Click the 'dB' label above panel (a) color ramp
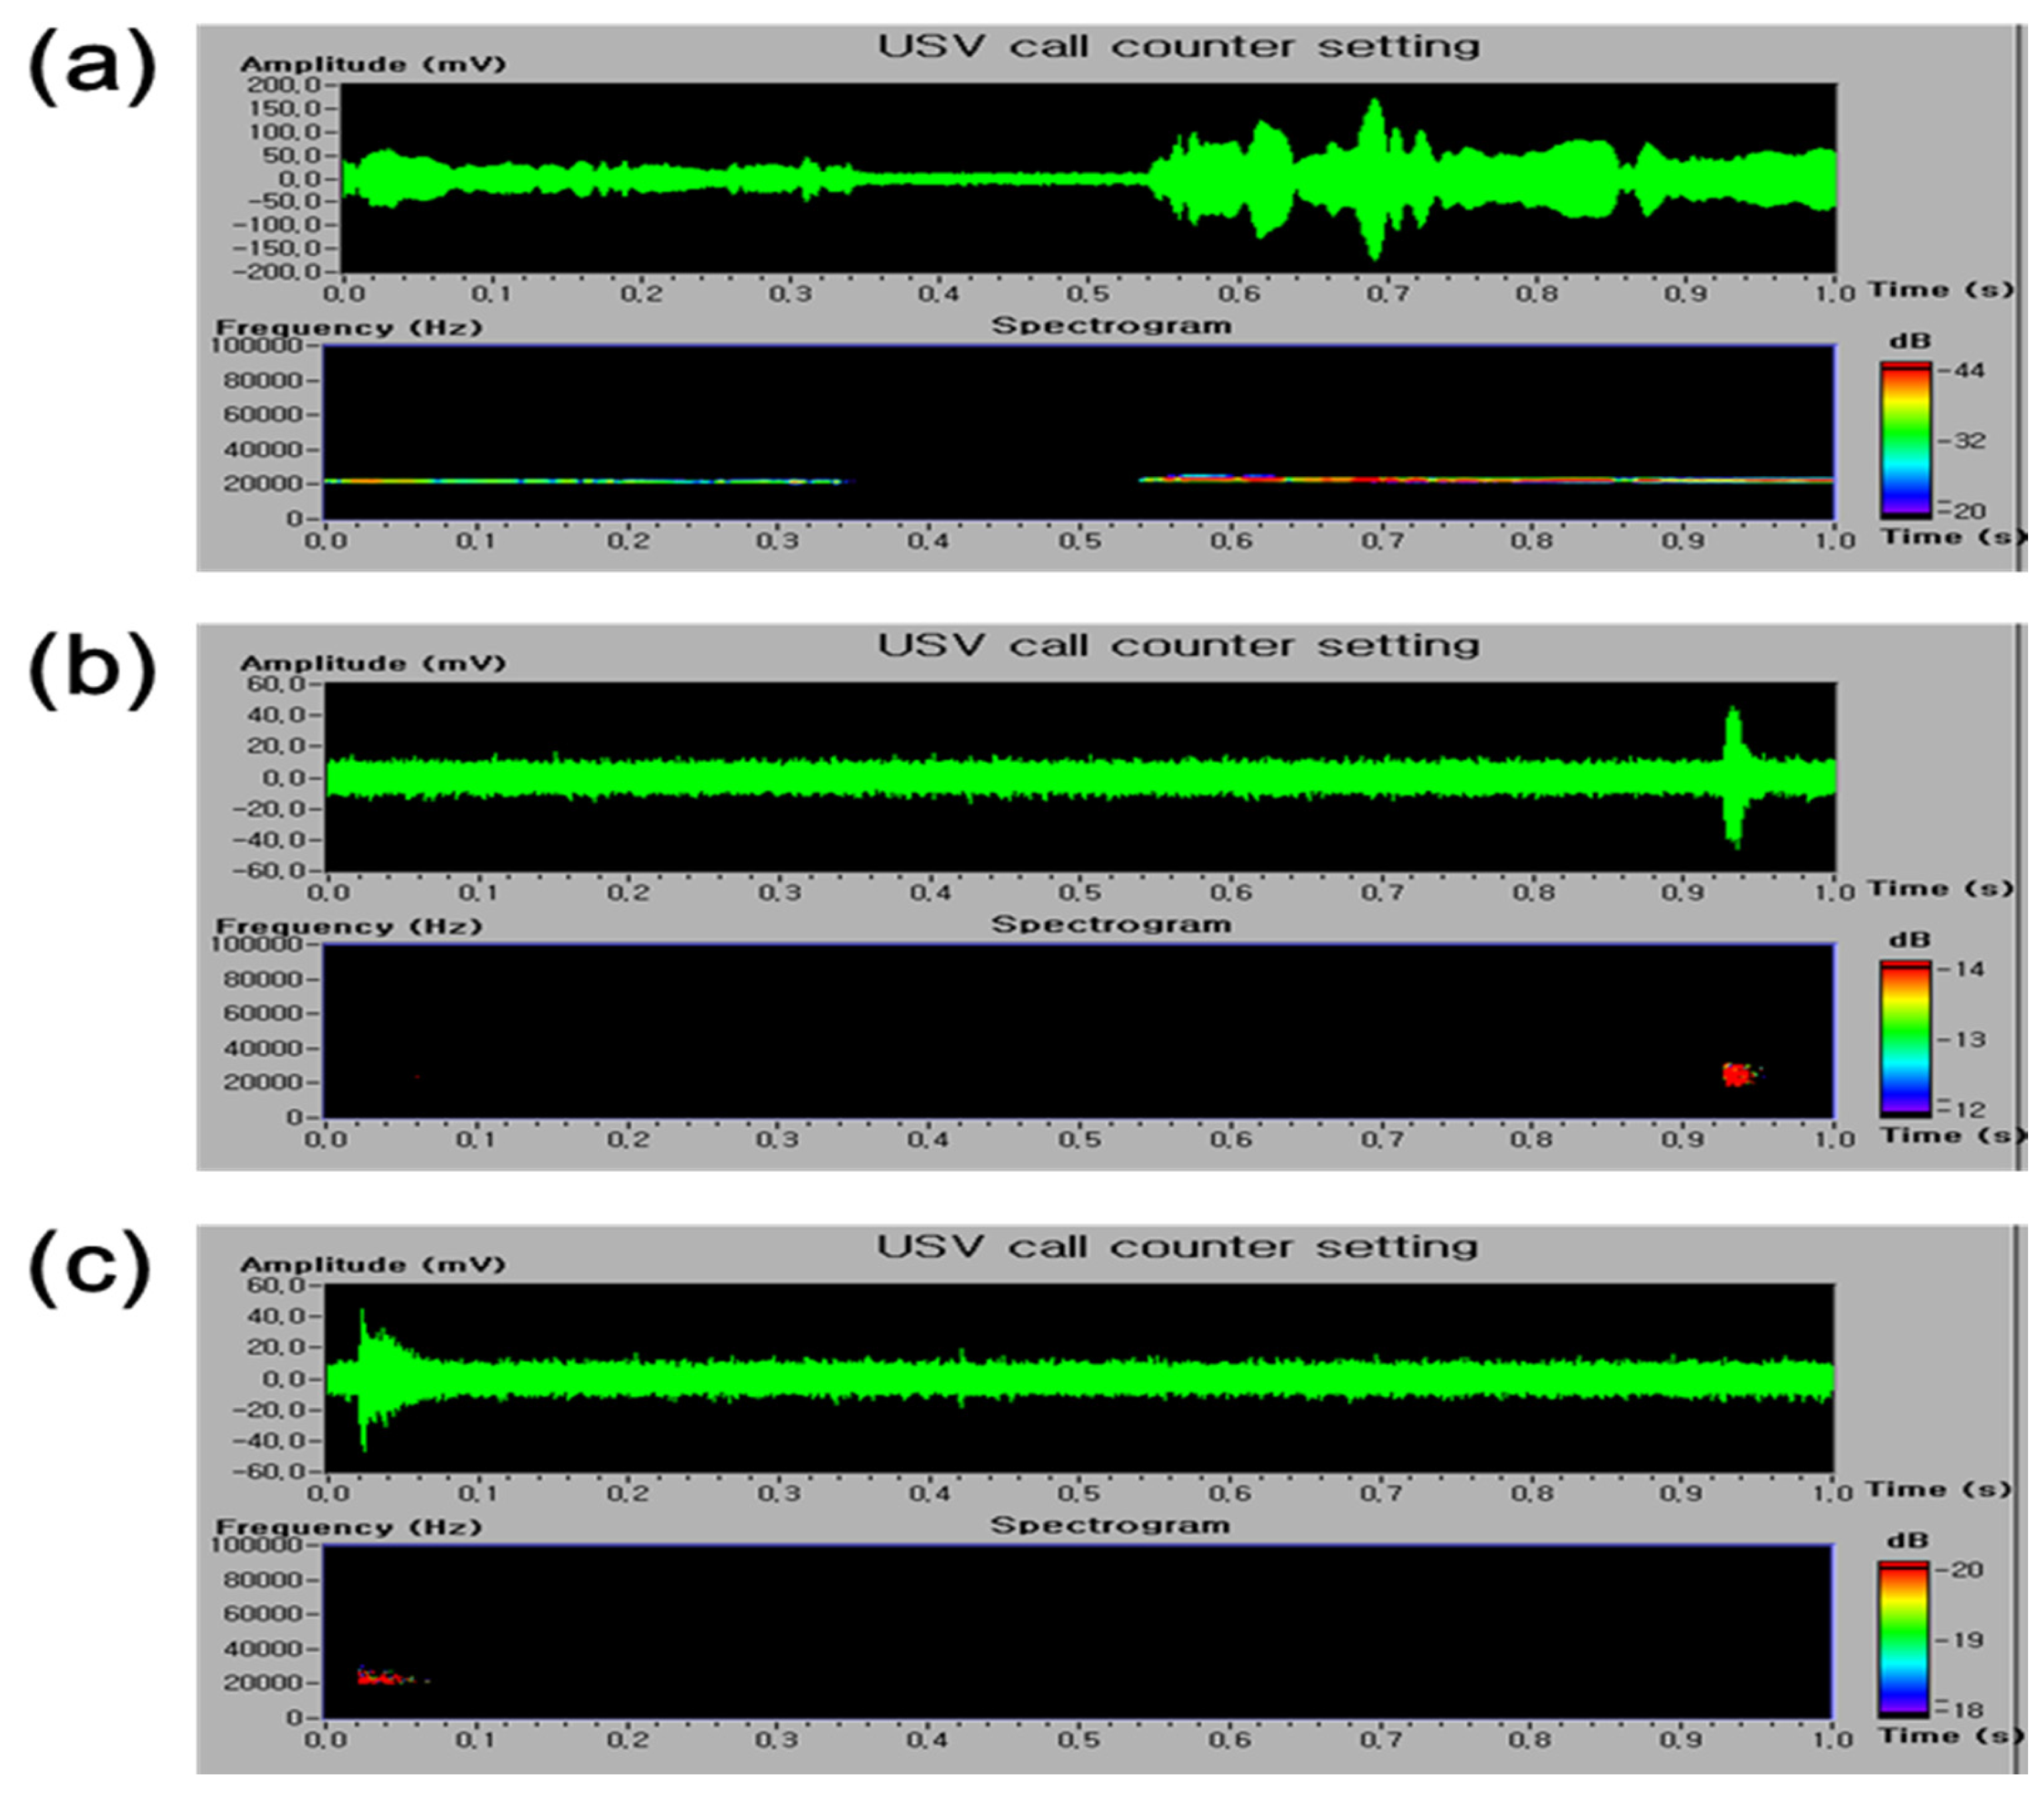This screenshot has height=1797, width=2044. click(x=1909, y=342)
